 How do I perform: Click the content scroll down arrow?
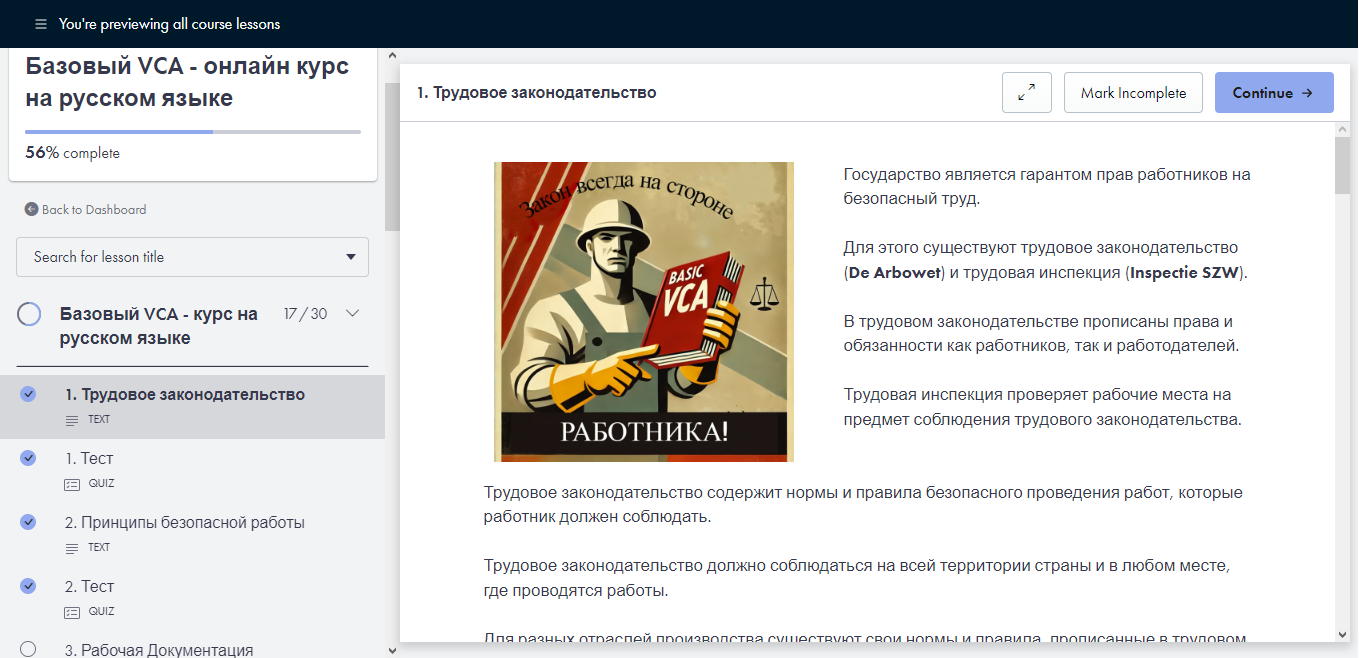[x=1341, y=634]
